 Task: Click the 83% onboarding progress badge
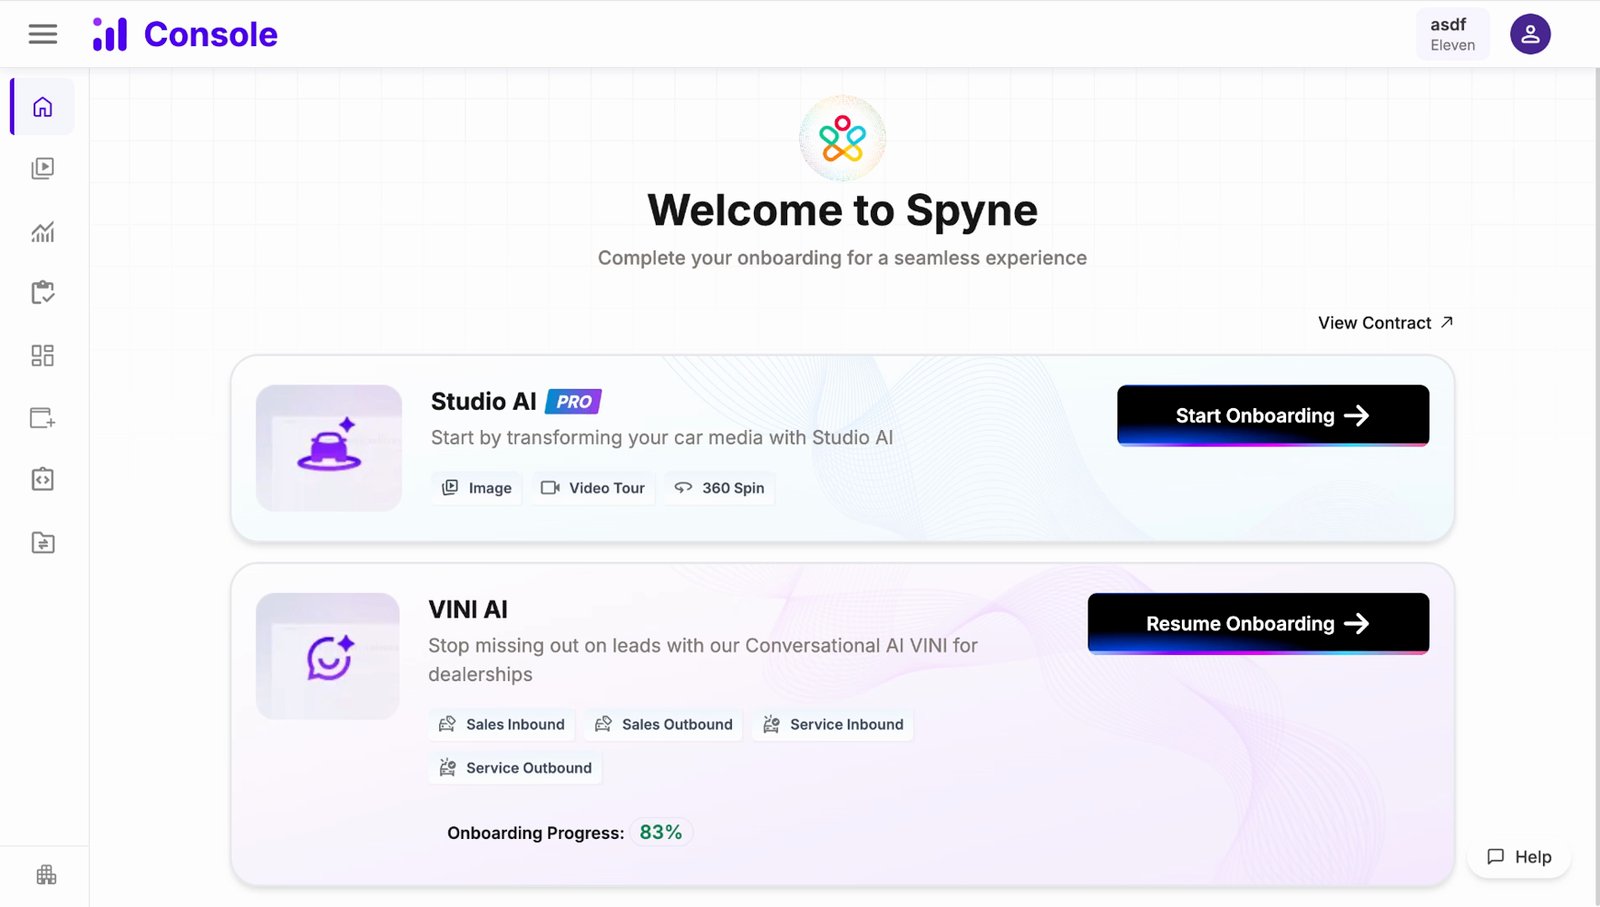tap(661, 832)
